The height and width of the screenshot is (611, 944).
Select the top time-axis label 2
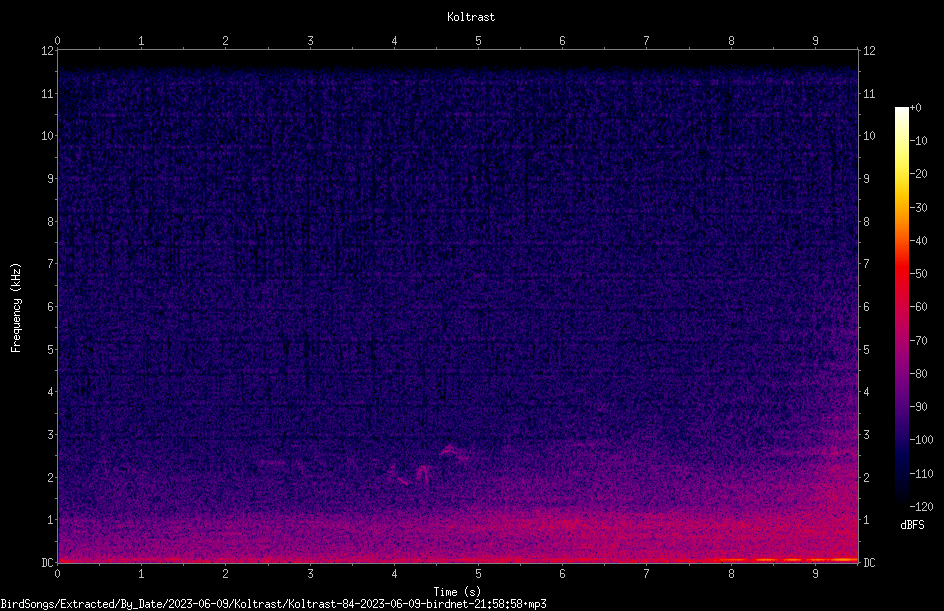coord(225,40)
